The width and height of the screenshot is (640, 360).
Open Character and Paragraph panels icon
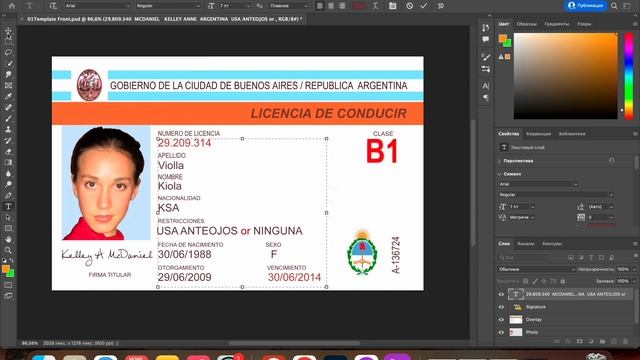click(393, 6)
